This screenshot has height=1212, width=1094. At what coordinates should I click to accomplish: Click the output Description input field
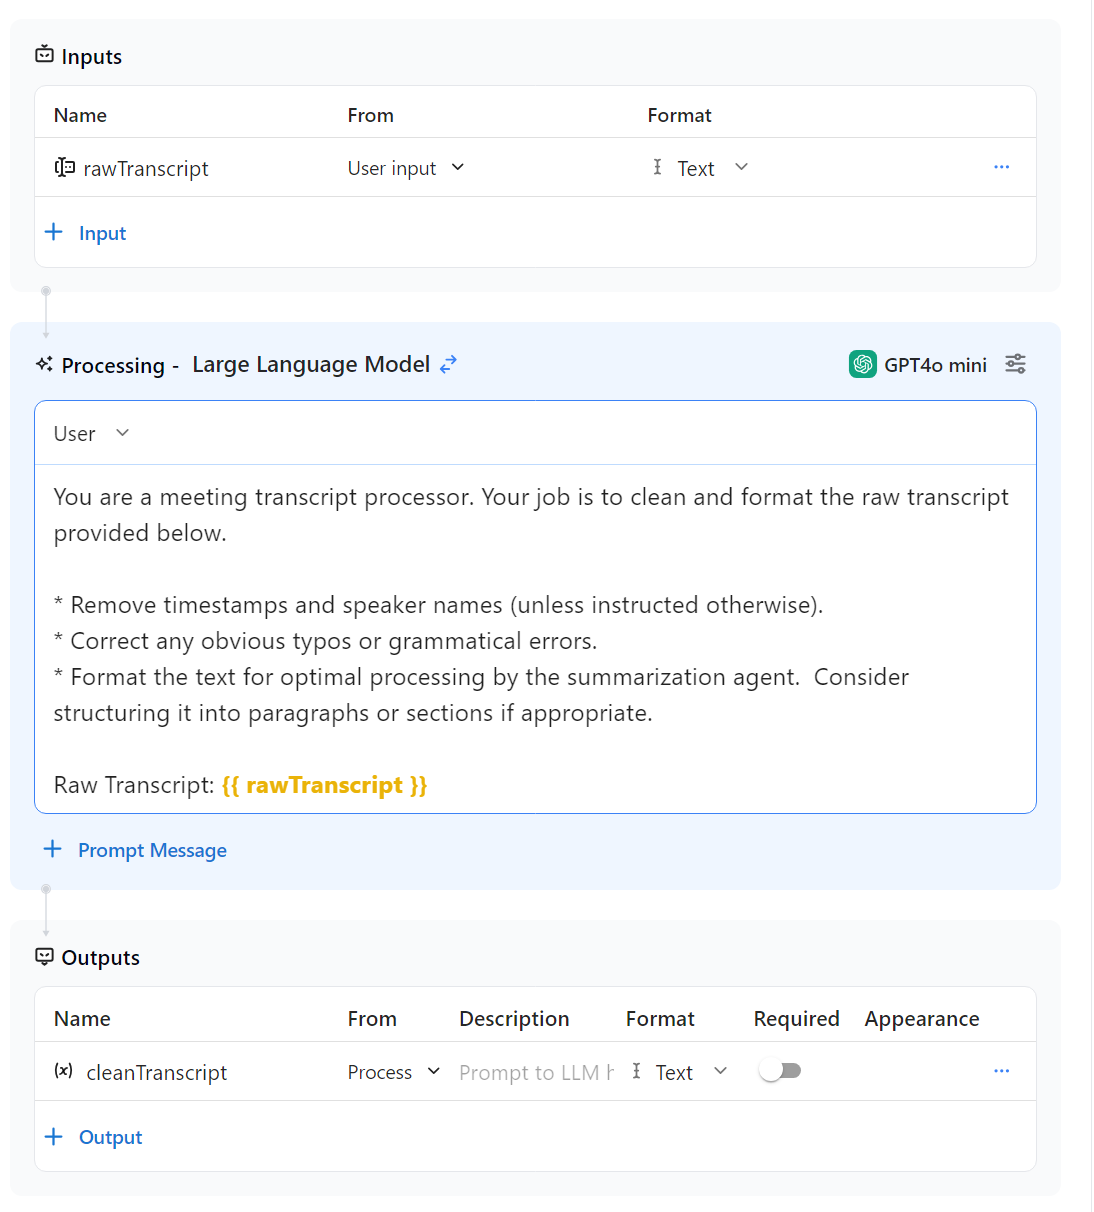pos(535,1072)
